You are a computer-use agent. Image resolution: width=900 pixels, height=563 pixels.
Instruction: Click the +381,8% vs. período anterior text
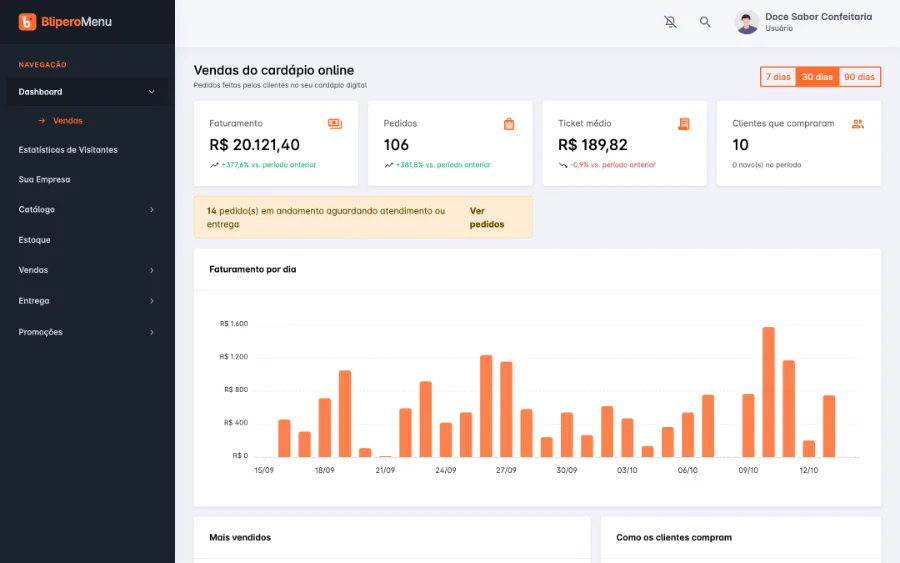[443, 165]
